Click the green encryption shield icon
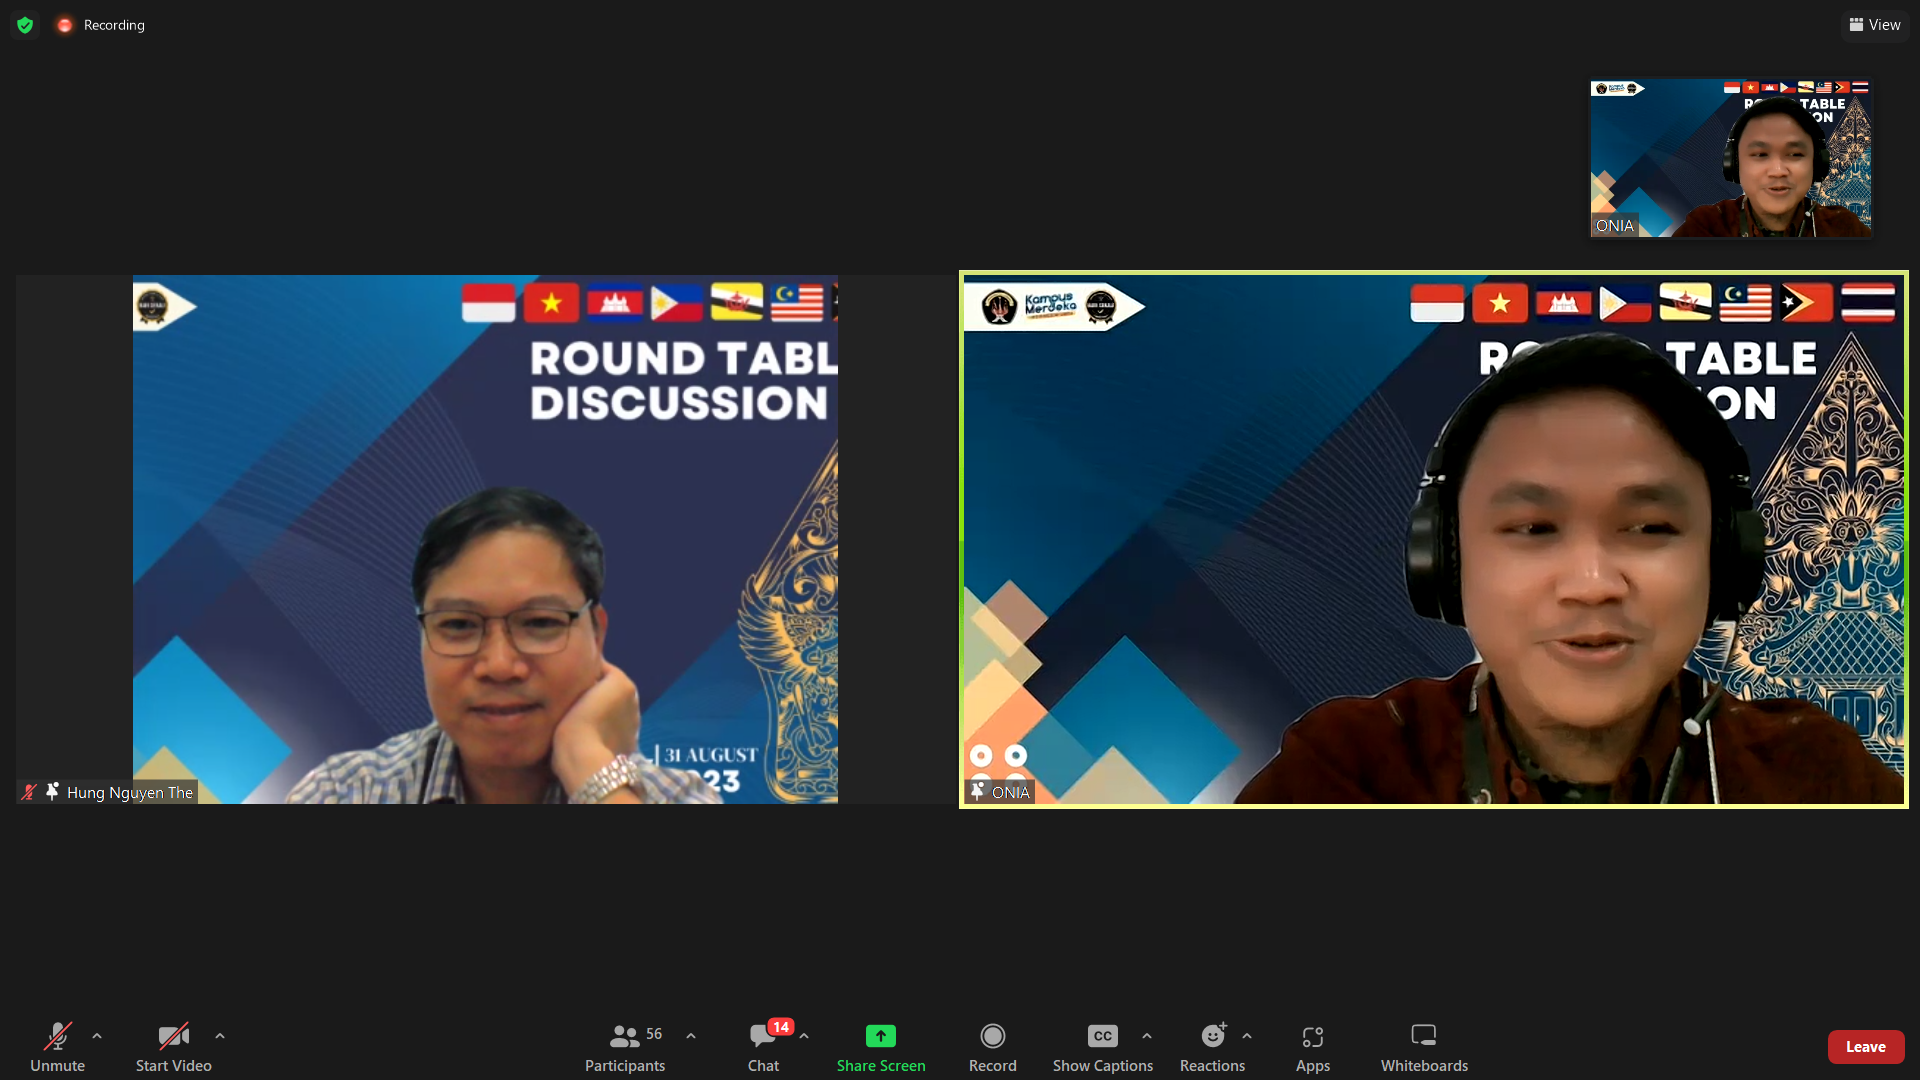Image resolution: width=1920 pixels, height=1080 pixels. tap(25, 25)
